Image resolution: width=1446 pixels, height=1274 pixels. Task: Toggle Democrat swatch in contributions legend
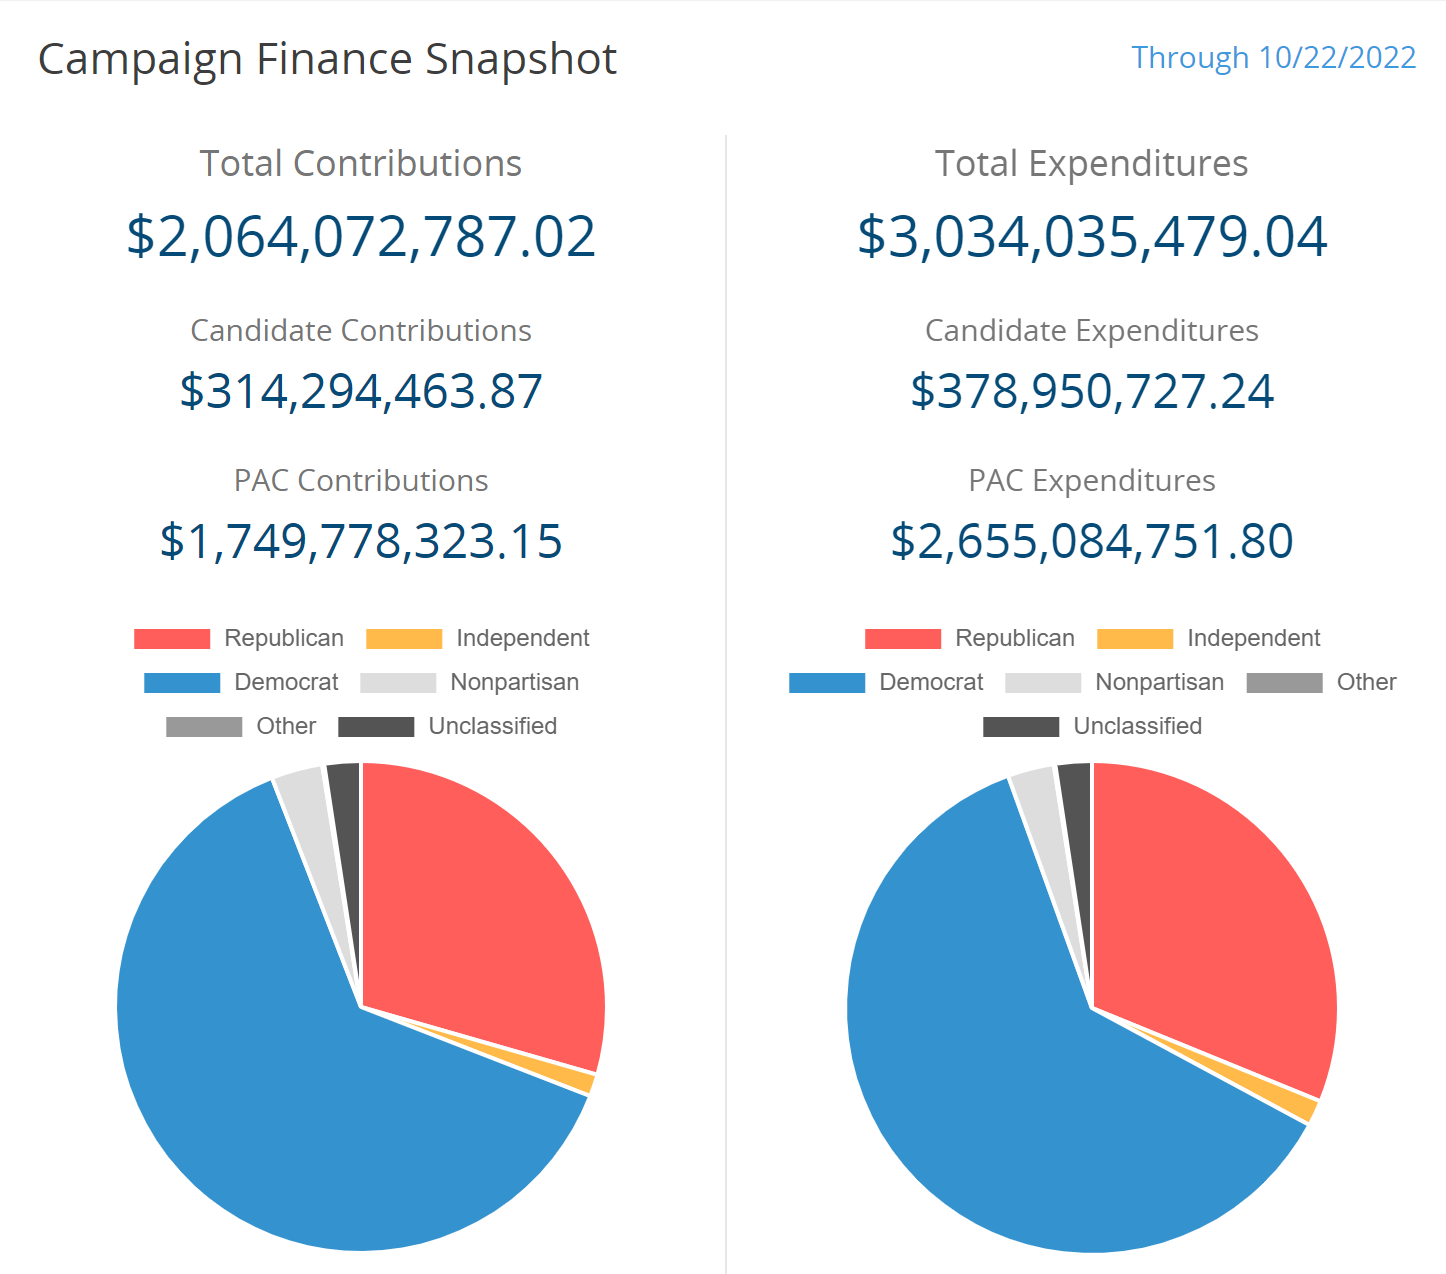(x=182, y=683)
